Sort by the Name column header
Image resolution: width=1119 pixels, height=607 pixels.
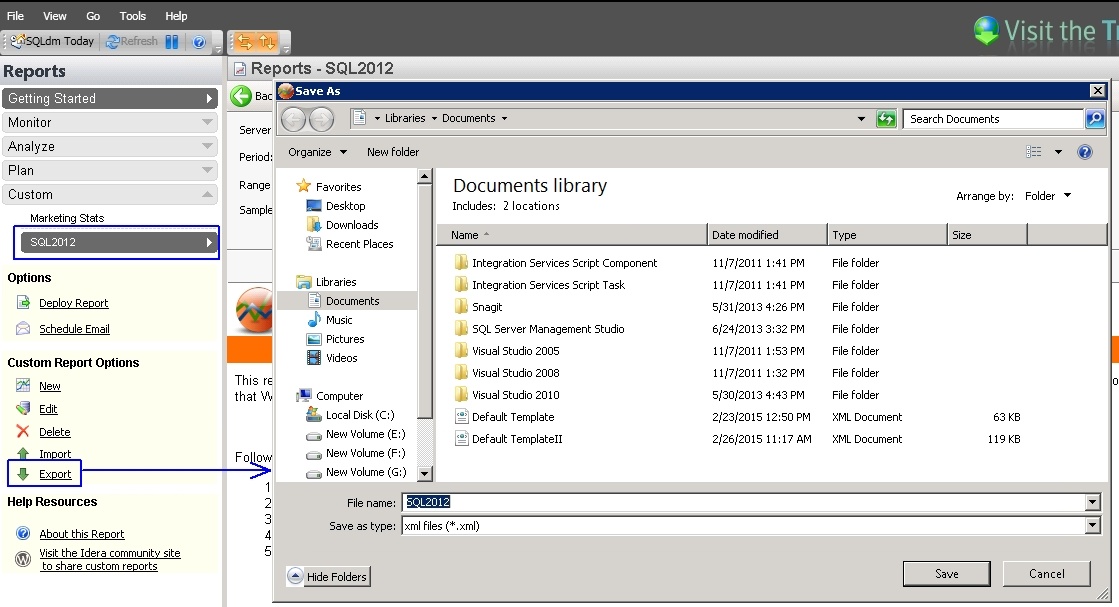[572, 235]
